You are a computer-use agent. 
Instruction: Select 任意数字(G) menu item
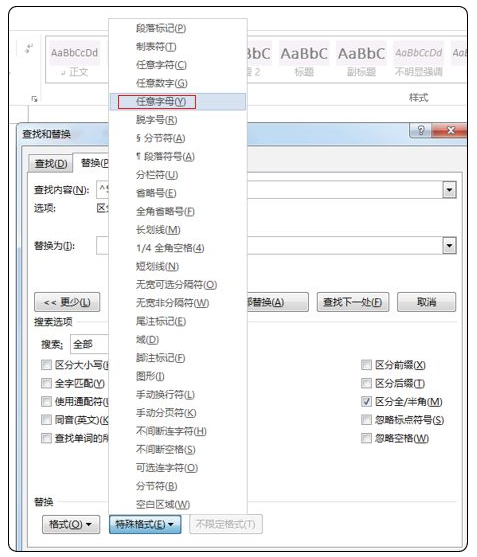(x=178, y=83)
